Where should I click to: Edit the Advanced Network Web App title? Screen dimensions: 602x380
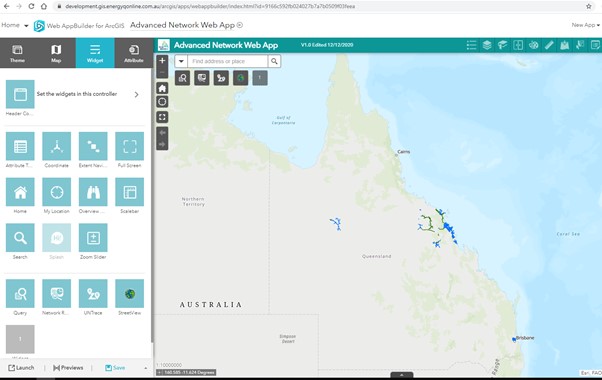pyautogui.click(x=182, y=25)
